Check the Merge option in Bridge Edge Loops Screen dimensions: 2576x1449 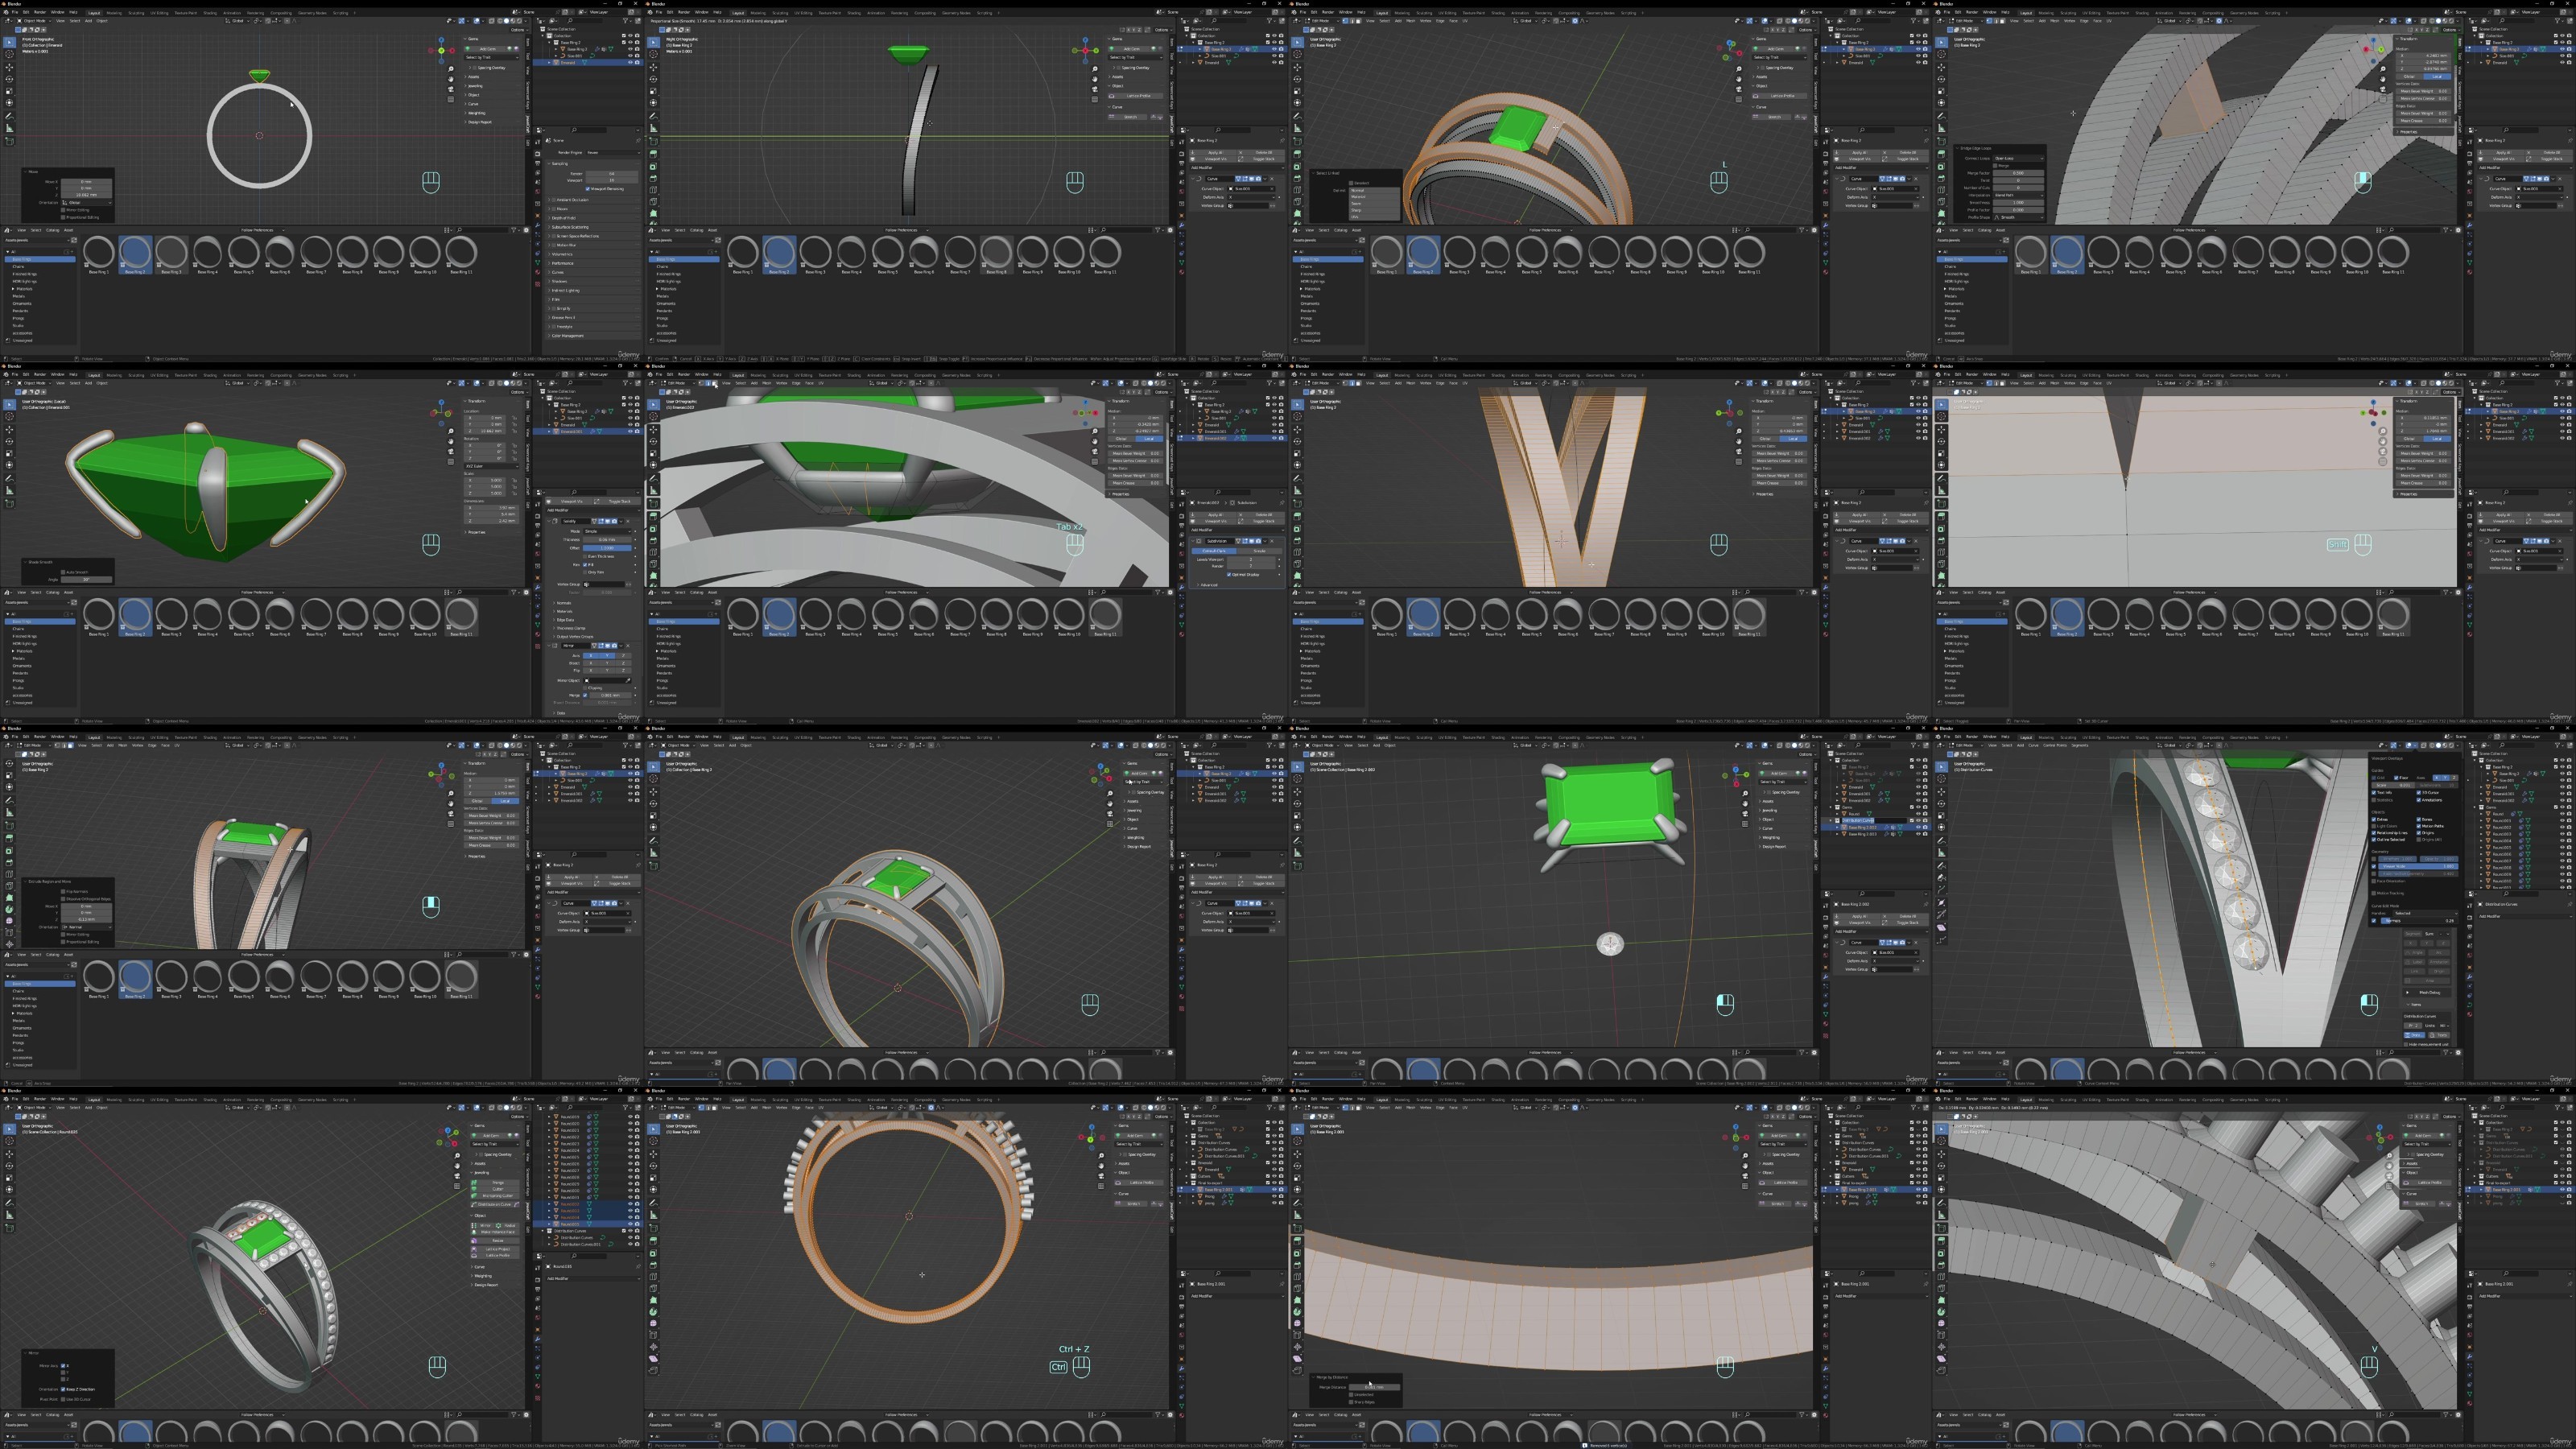tap(1995, 166)
